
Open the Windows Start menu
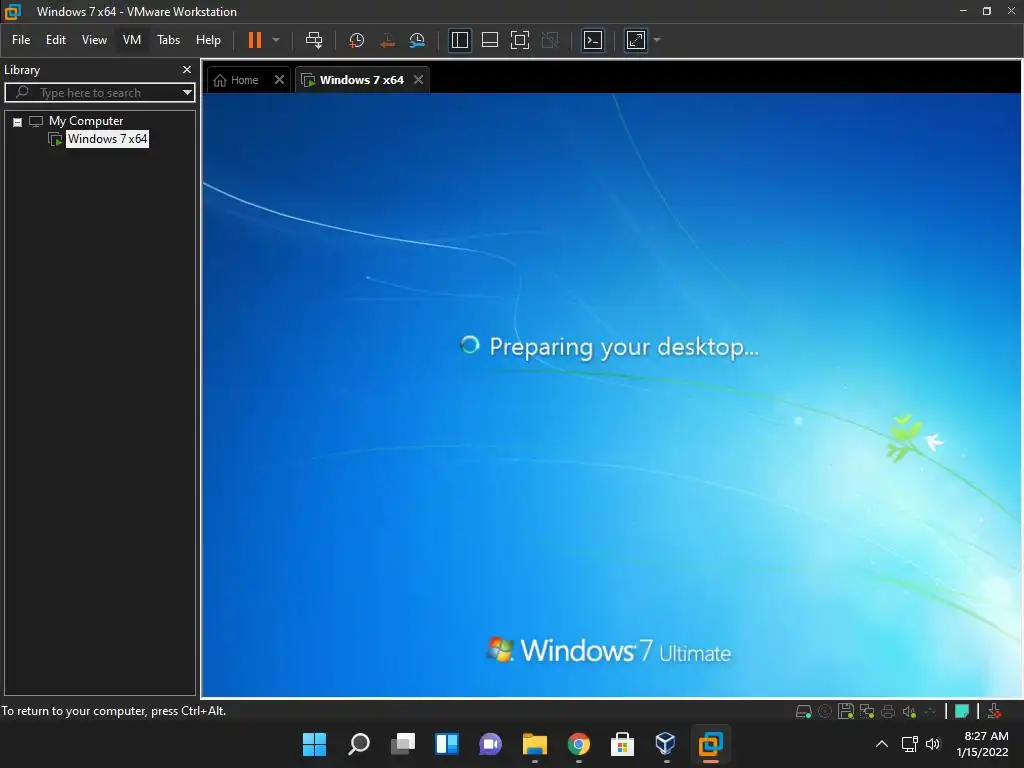click(x=314, y=744)
